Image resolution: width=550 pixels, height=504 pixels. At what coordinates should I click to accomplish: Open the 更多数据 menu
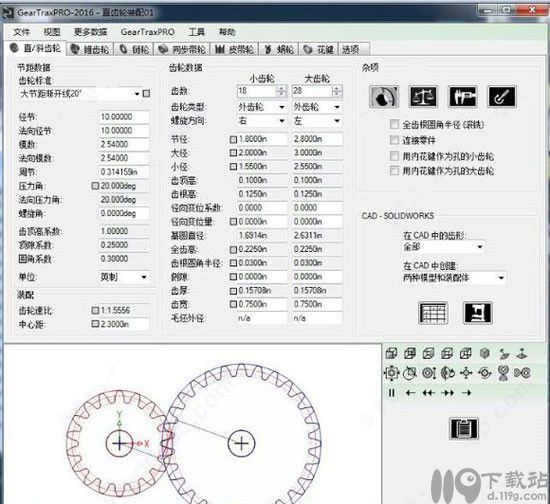(x=90, y=32)
